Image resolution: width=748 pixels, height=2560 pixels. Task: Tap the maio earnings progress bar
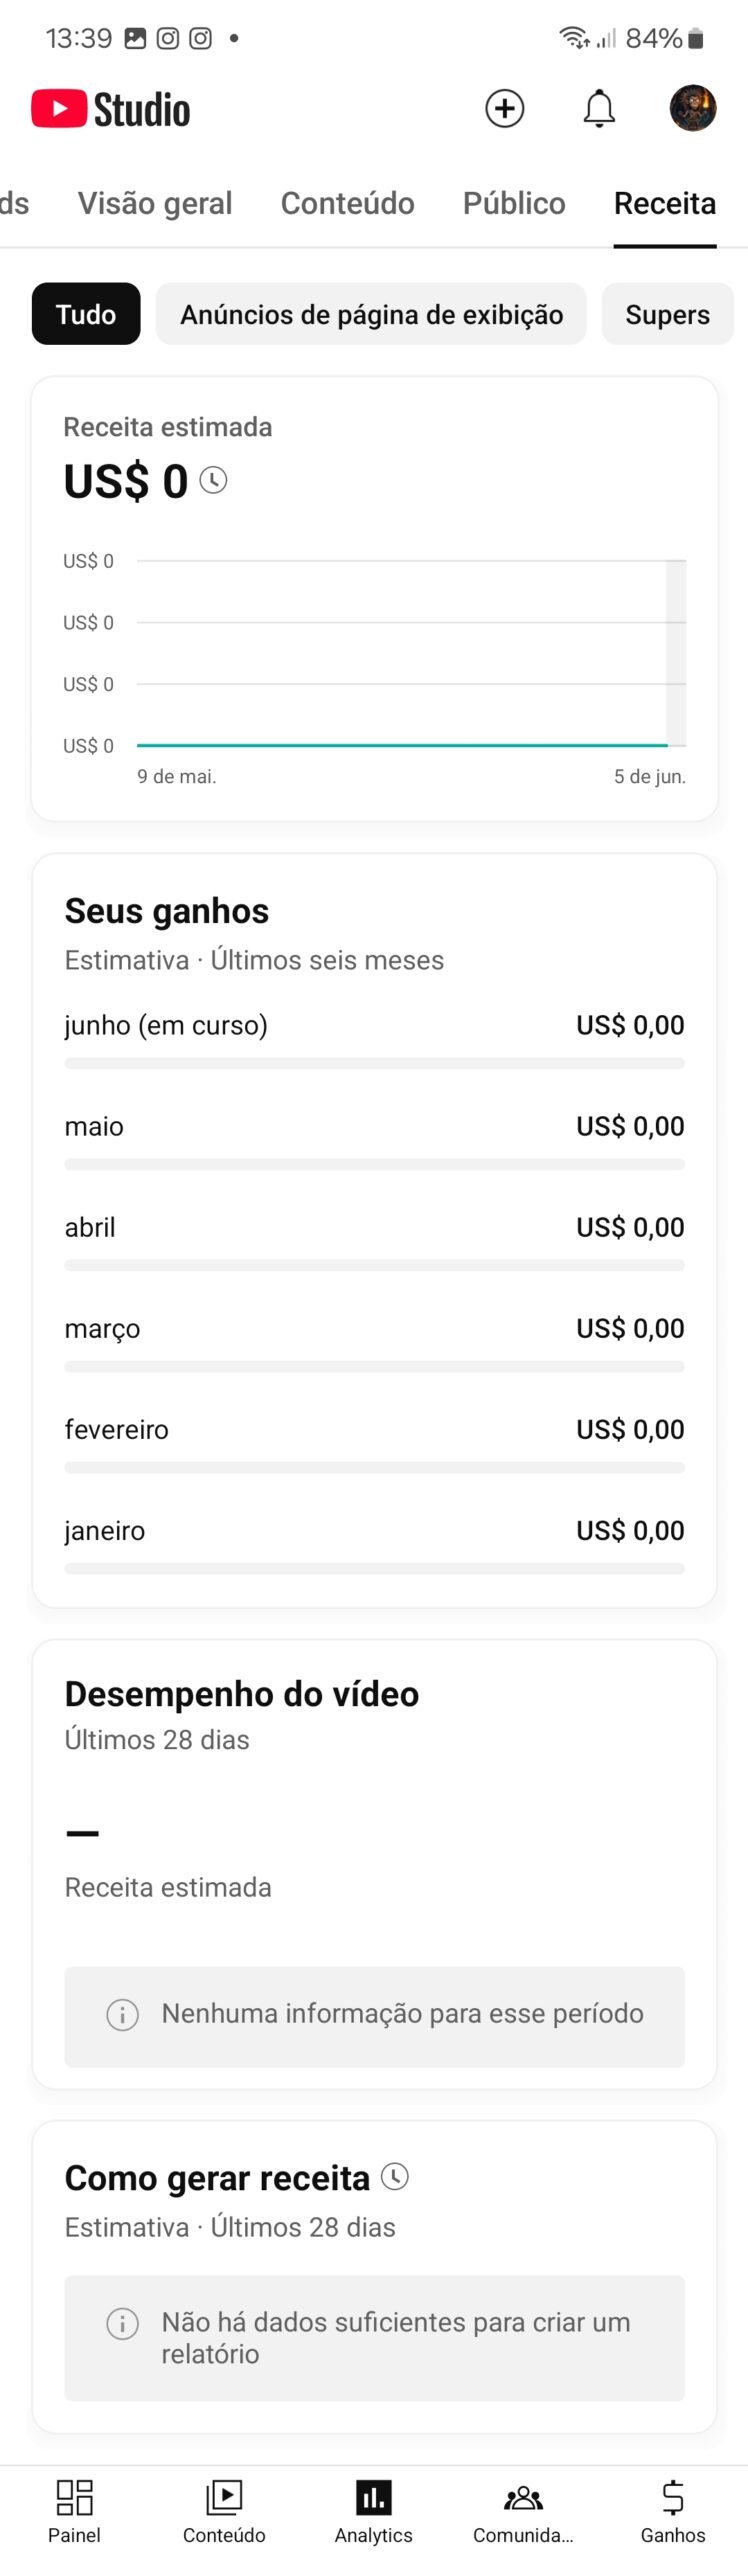(374, 1165)
